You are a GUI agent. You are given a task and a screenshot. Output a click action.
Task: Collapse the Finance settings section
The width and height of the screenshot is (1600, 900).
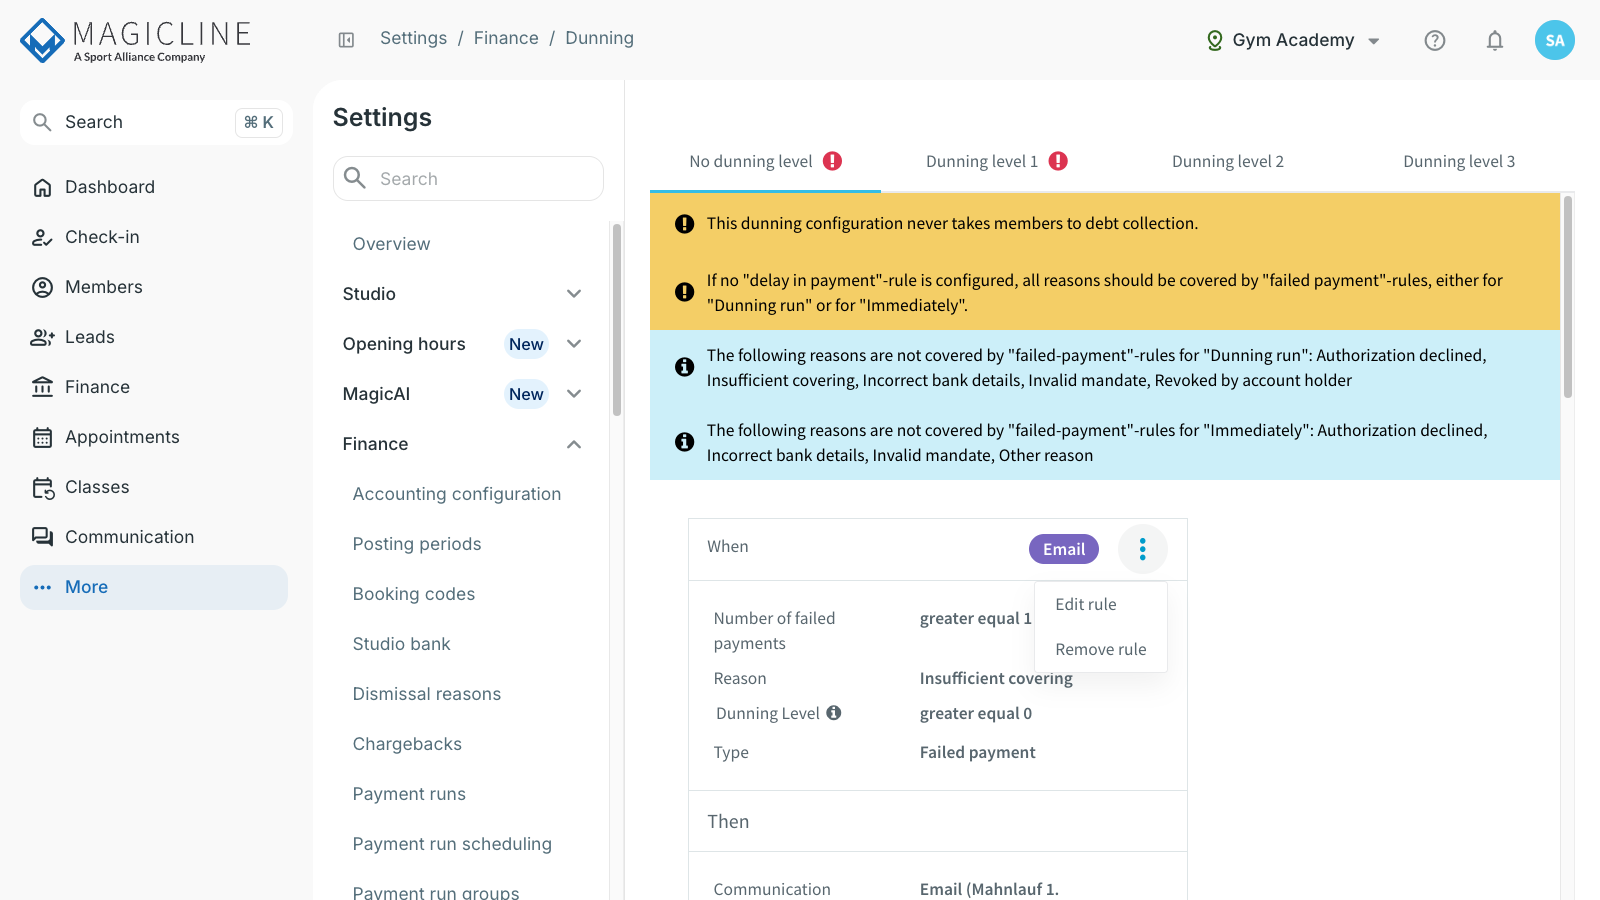coord(462,444)
